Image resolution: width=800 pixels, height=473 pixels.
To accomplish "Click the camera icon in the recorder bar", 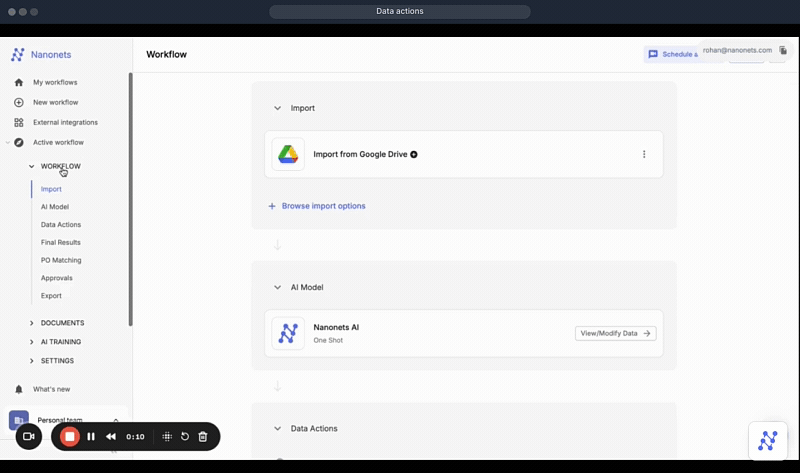I will (28, 437).
